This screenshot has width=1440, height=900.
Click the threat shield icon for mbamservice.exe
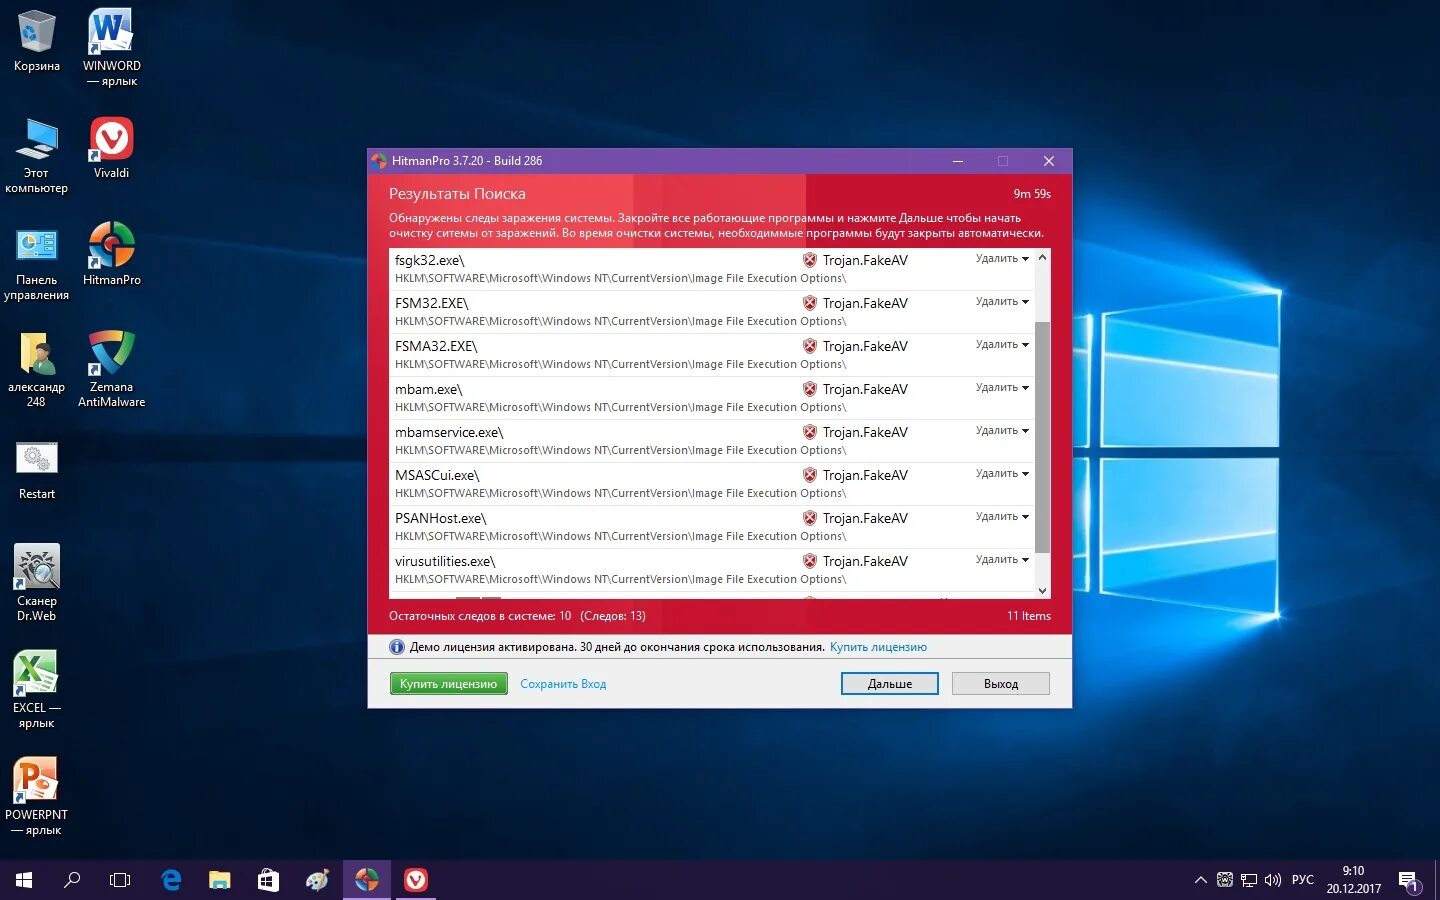point(809,432)
